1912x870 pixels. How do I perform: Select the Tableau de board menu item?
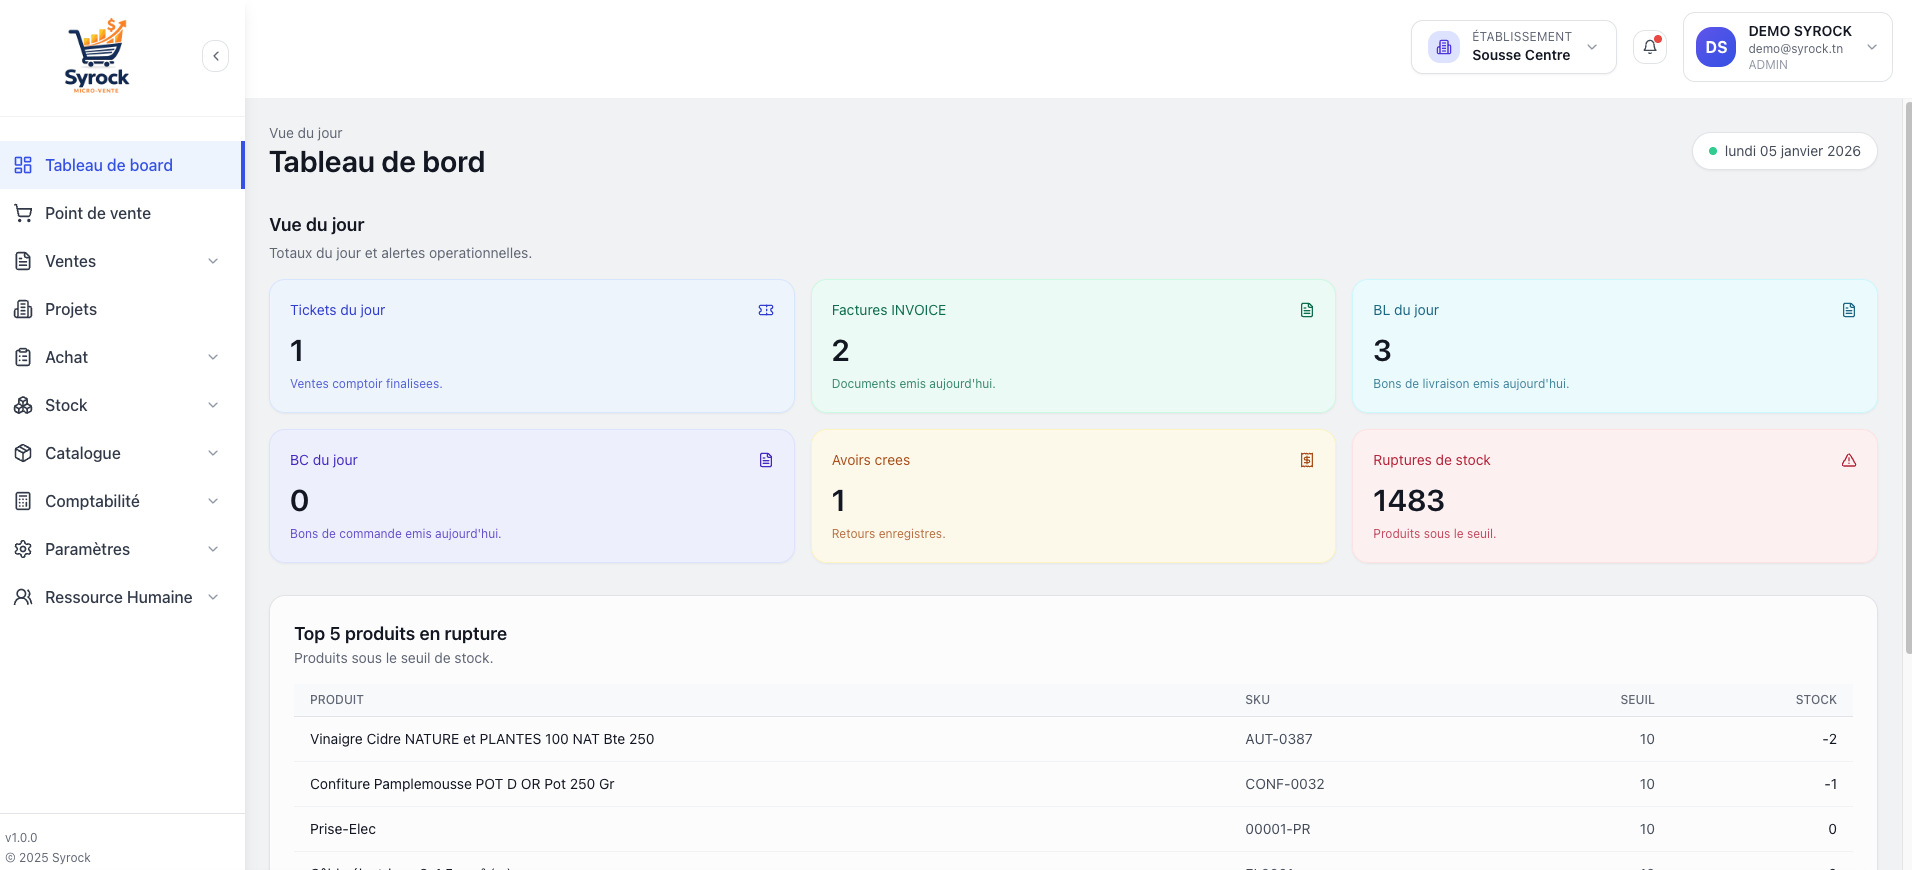pyautogui.click(x=109, y=165)
